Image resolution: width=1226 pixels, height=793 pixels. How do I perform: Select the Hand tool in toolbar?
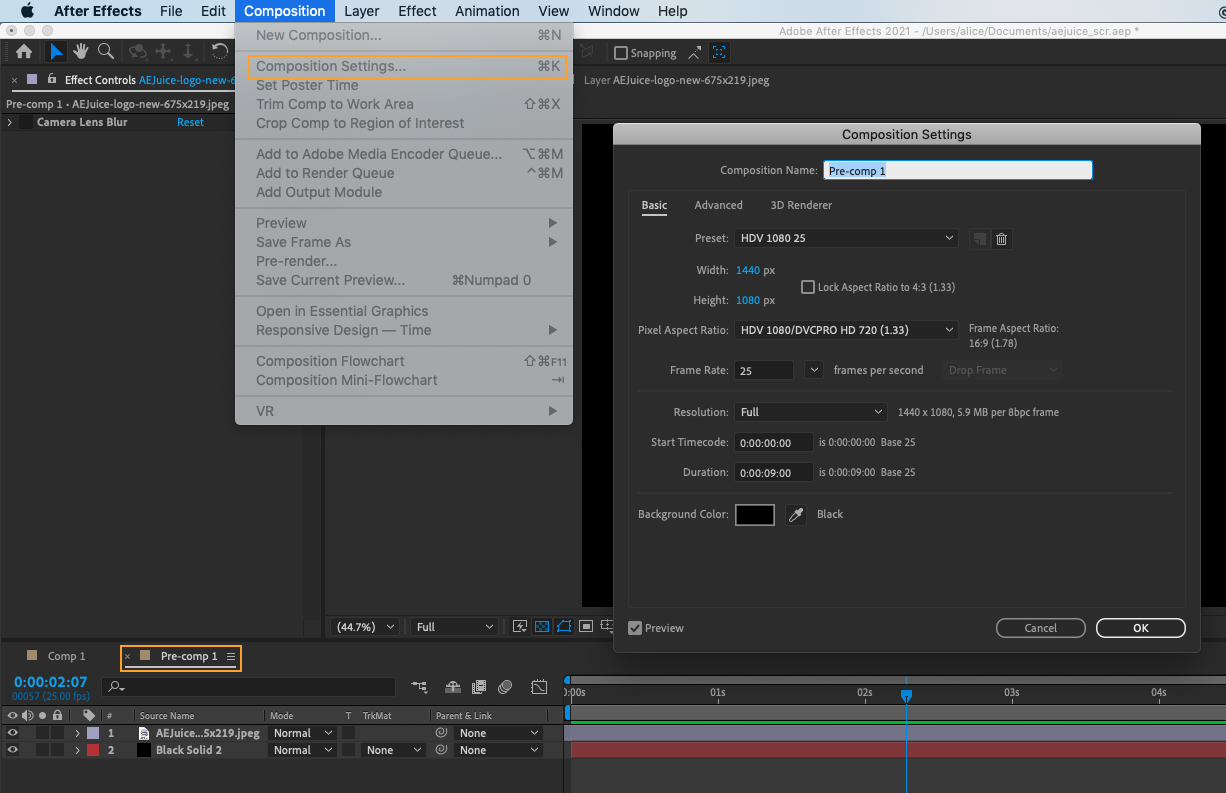pyautogui.click(x=81, y=52)
